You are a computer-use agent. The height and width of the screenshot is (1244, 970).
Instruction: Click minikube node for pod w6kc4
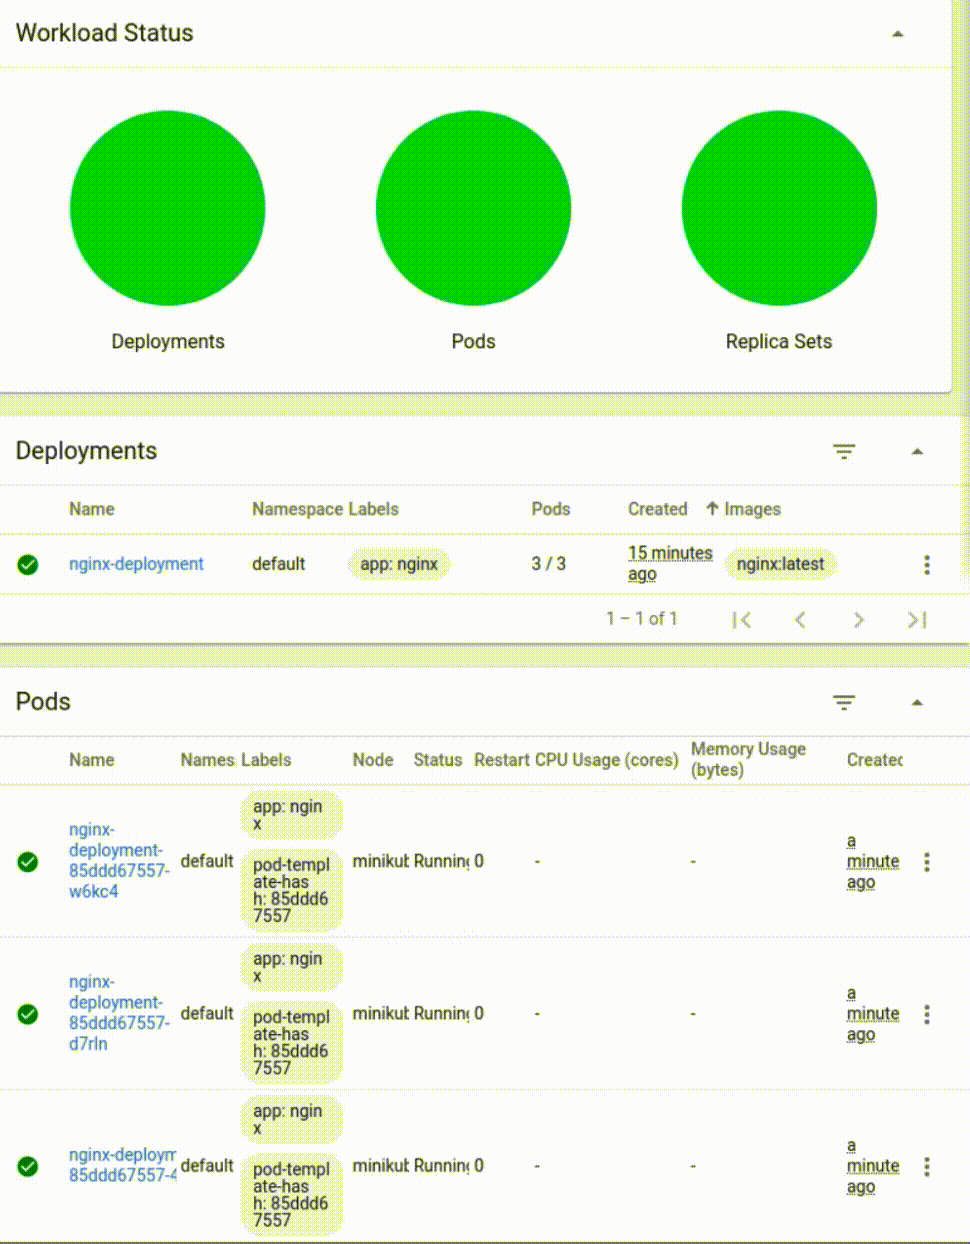[x=381, y=861]
